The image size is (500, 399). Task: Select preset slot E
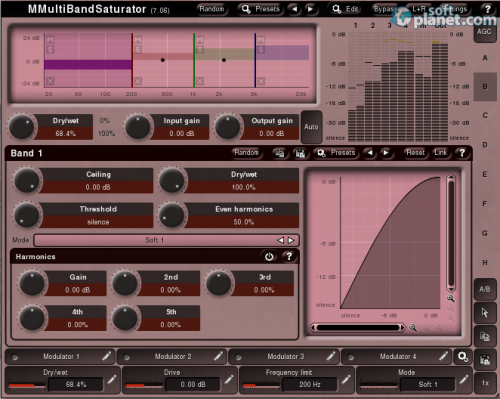coord(485,174)
